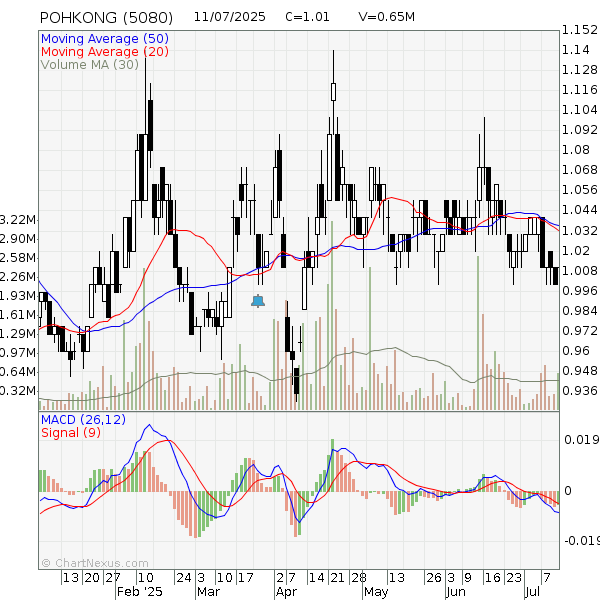
Task: Click the 3.22M volume axis label
Action: pyautogui.click(x=18, y=220)
